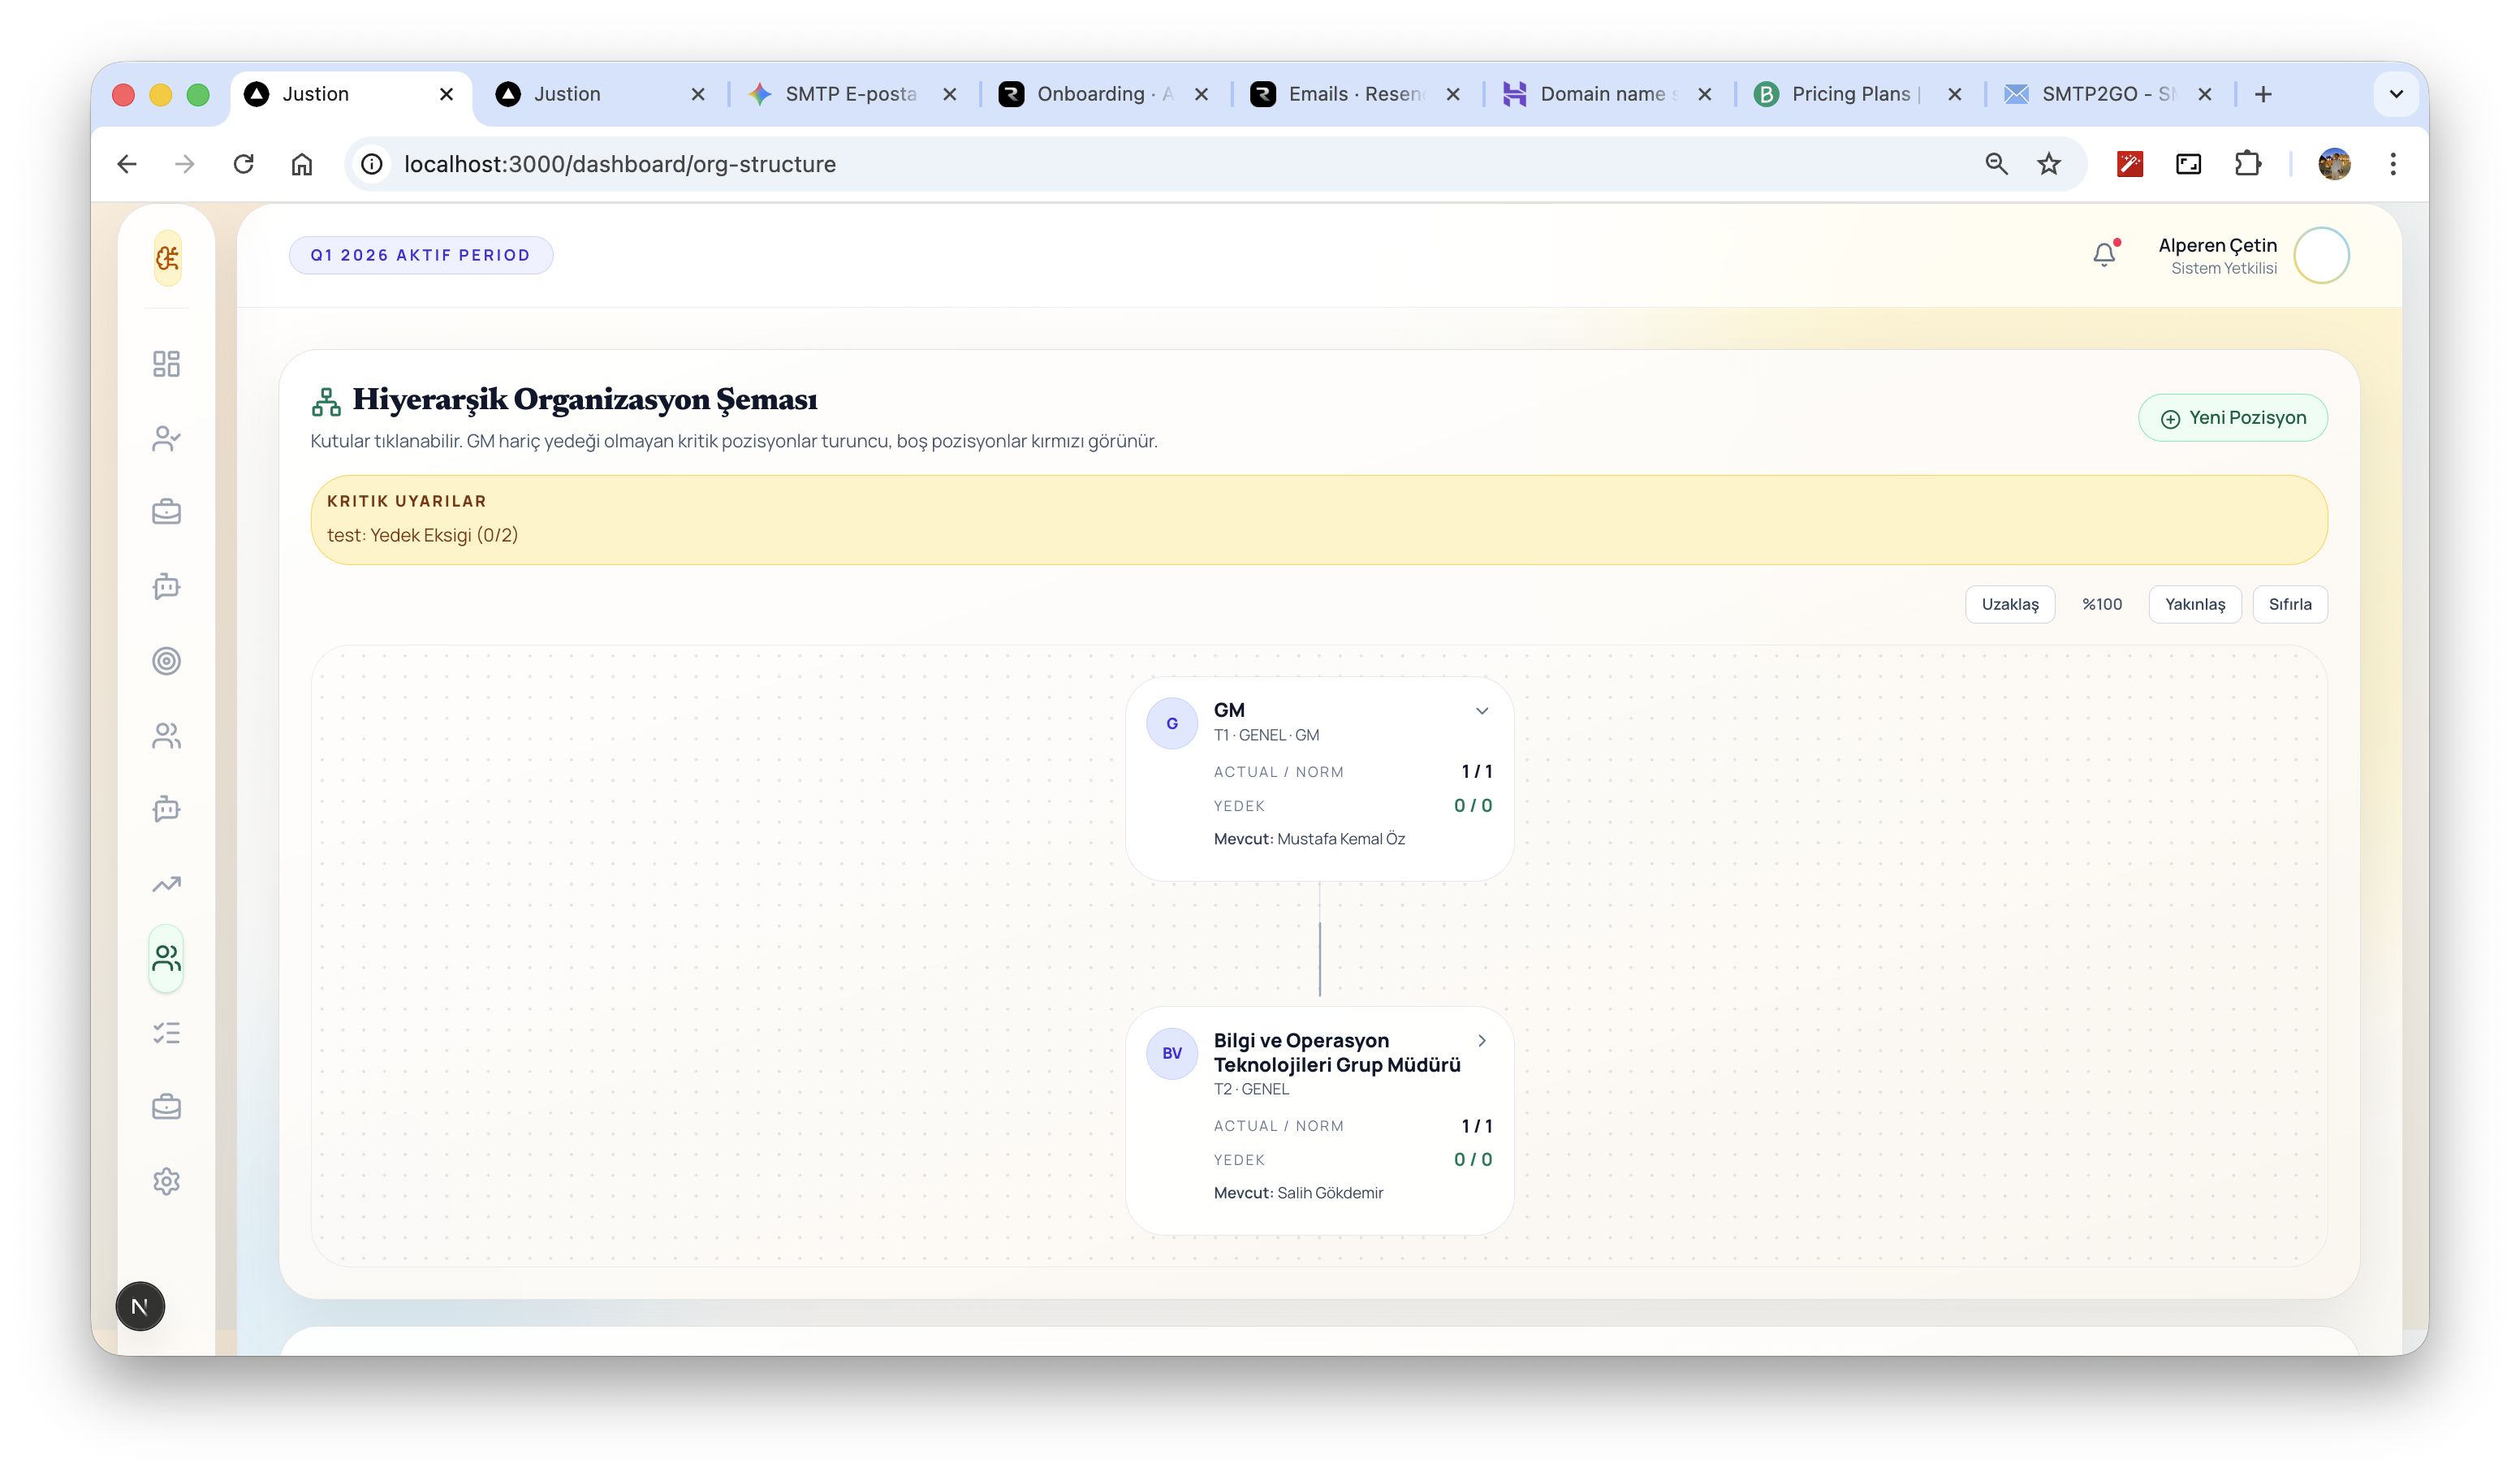Click the Sıfırla reset button
2520x1476 pixels.
pos(2289,604)
